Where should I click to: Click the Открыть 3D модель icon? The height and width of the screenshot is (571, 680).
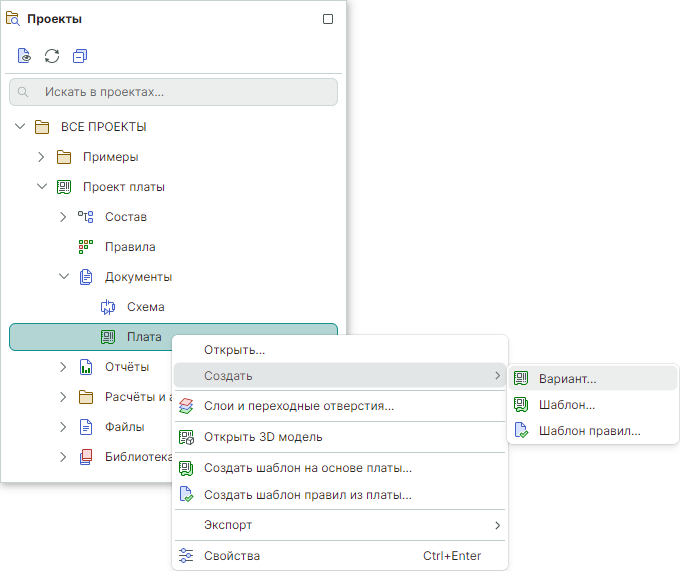click(186, 437)
